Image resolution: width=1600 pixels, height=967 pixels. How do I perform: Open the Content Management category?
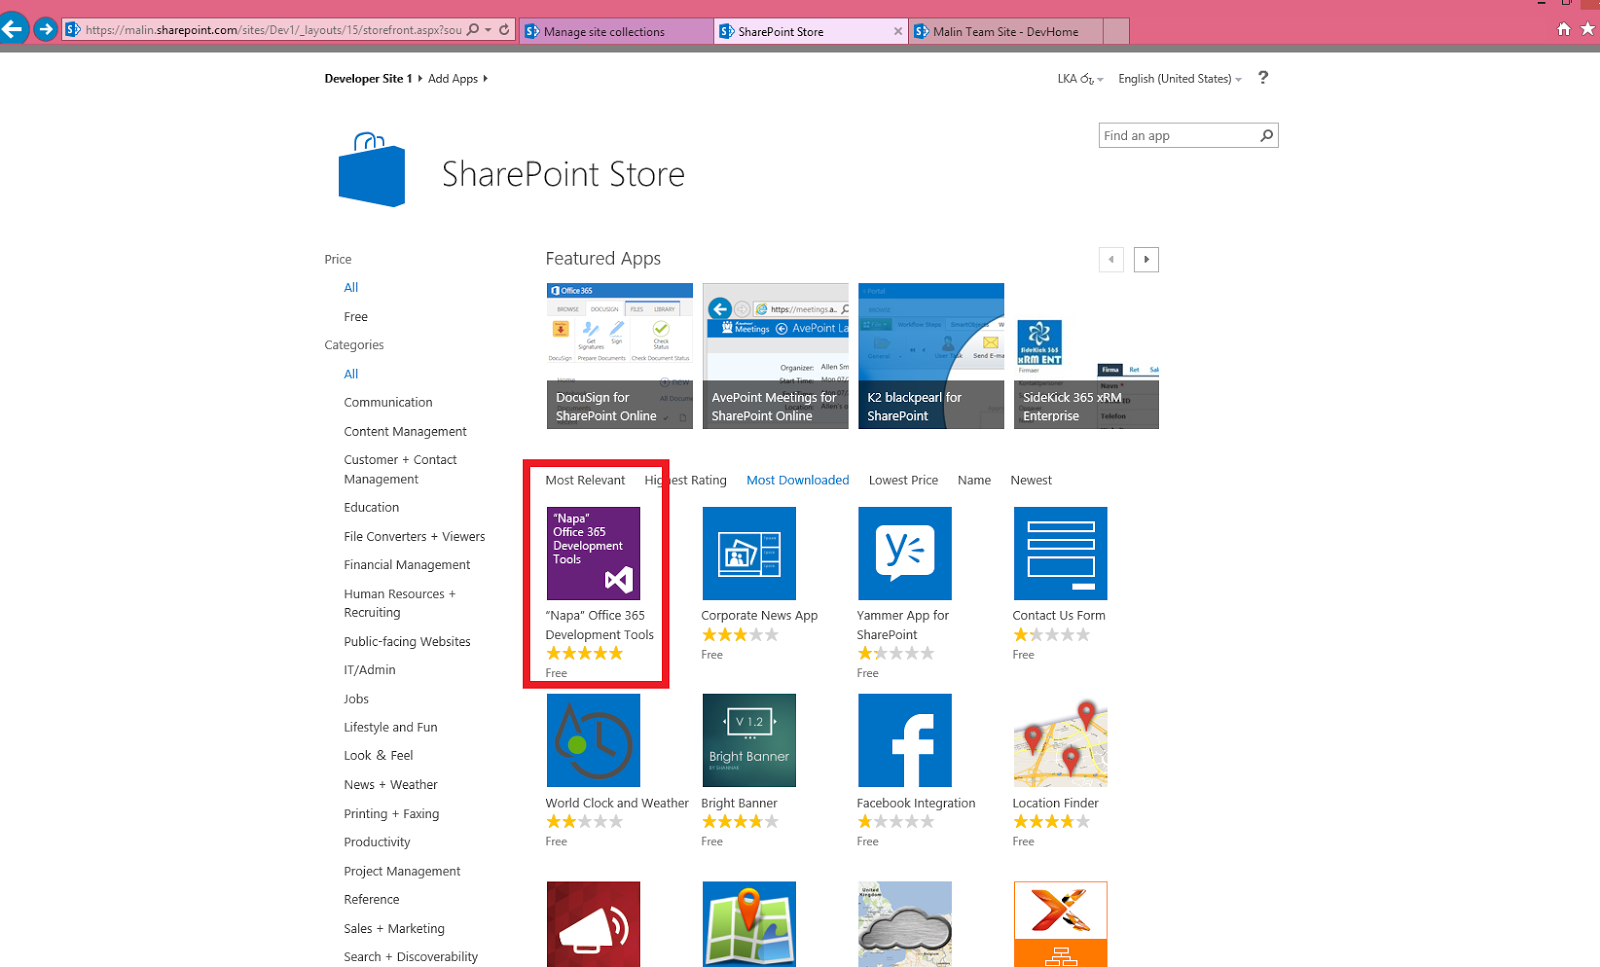405,432
